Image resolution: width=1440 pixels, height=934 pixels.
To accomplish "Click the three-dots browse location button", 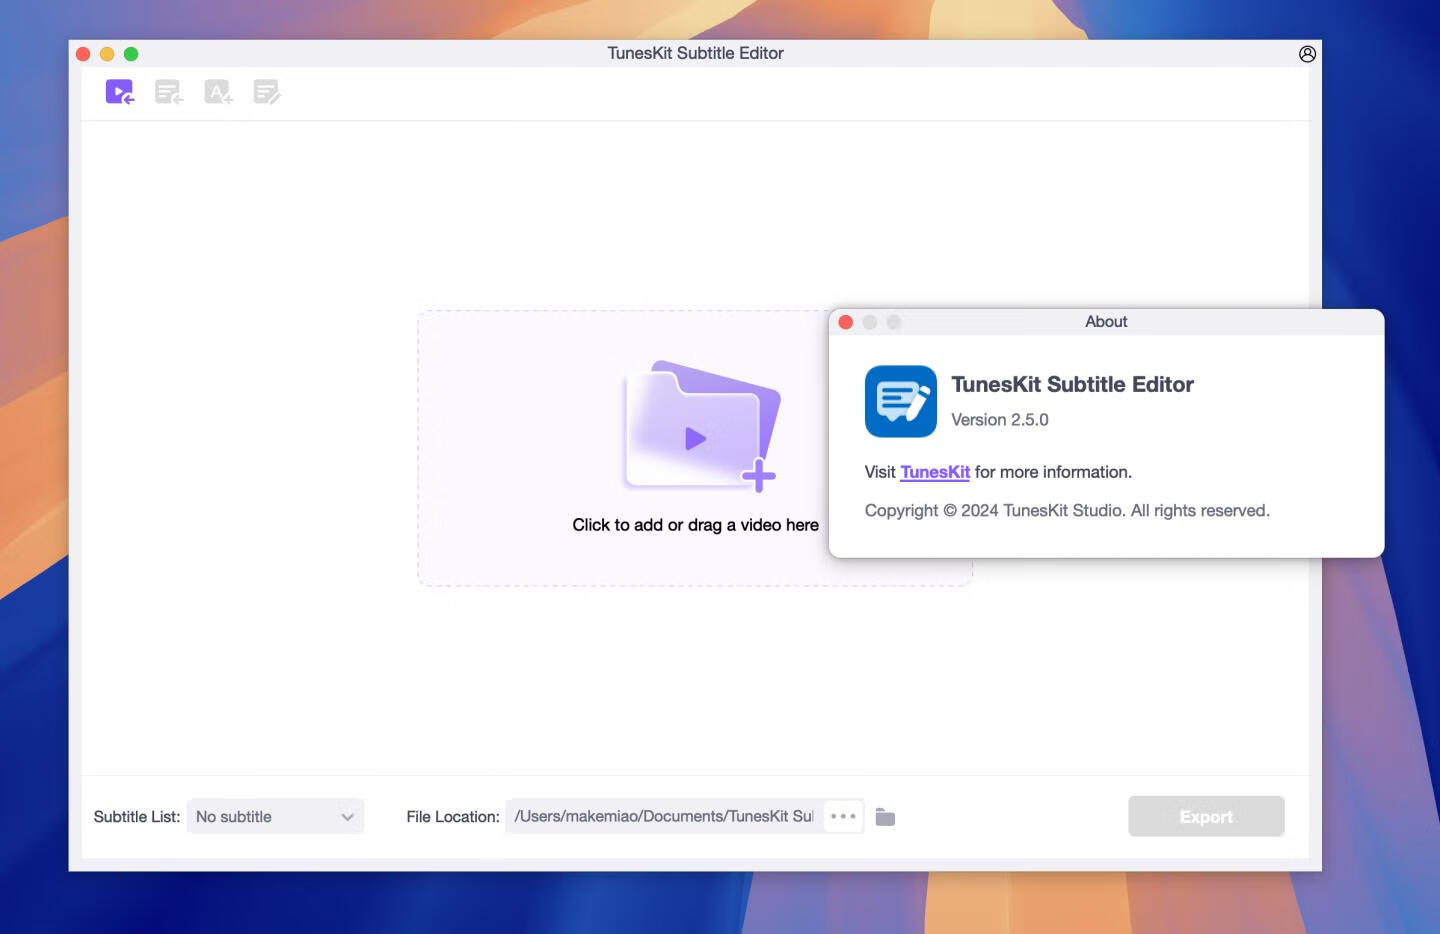I will (843, 816).
